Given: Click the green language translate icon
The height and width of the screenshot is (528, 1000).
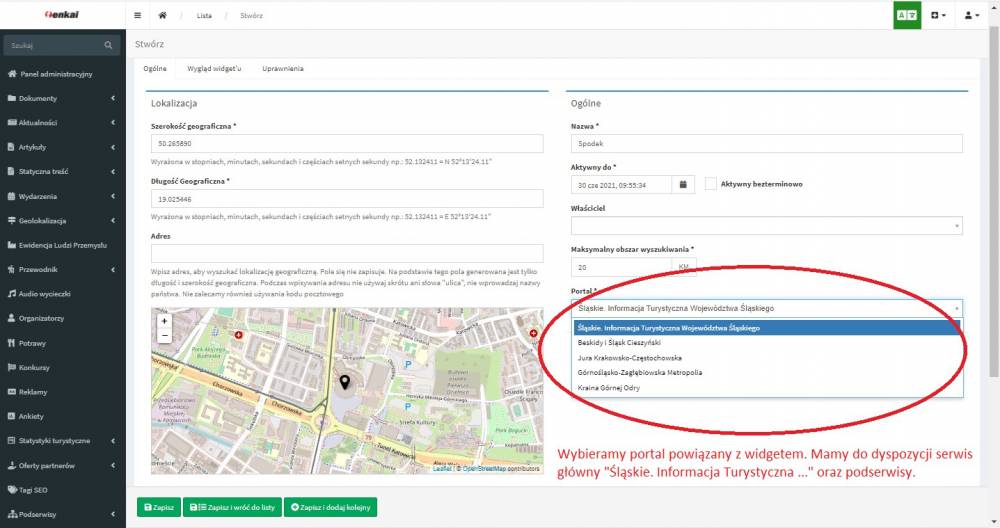Looking at the screenshot, I should click(x=907, y=16).
